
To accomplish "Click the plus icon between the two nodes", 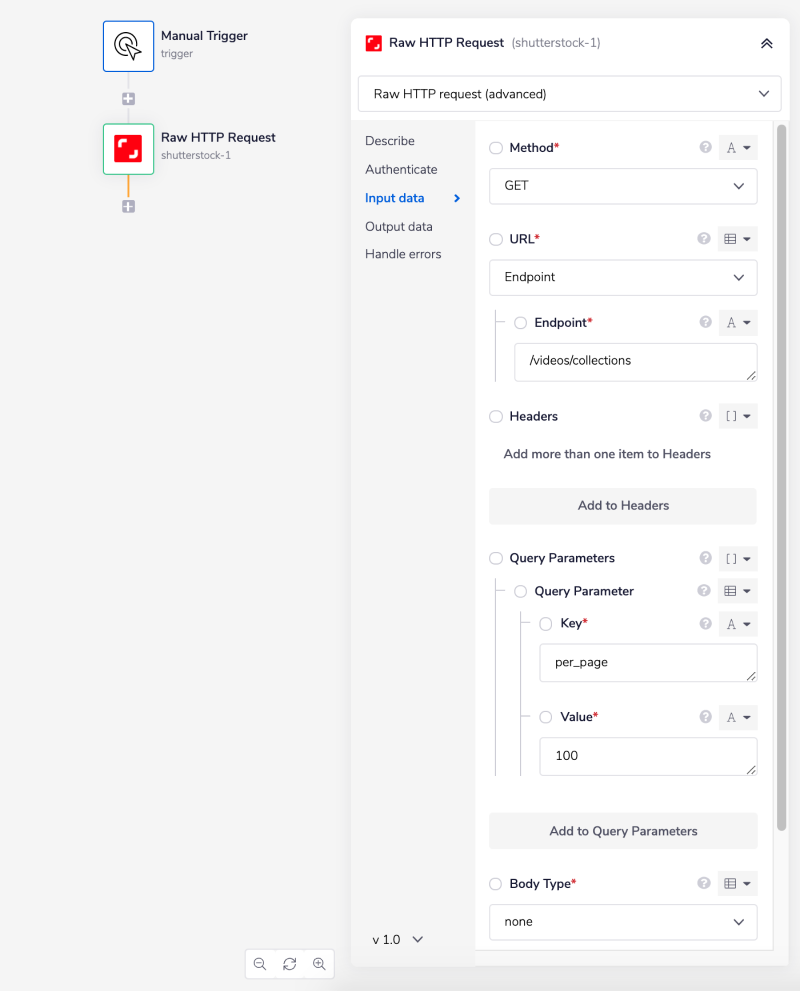I will pyautogui.click(x=128, y=99).
